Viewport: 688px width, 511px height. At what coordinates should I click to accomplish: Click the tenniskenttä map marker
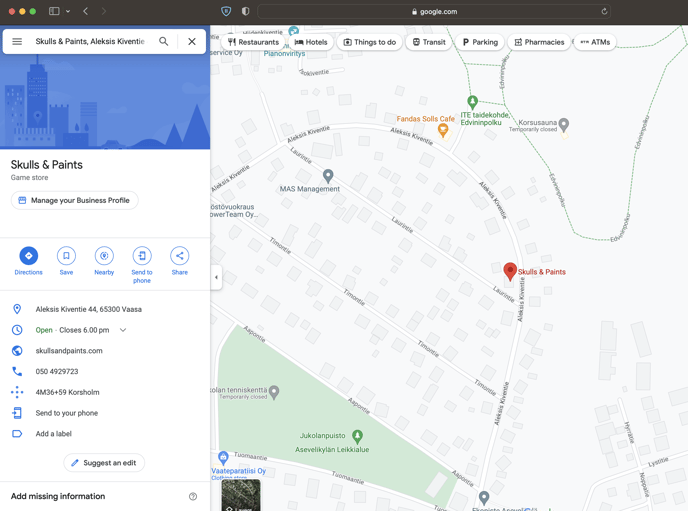[x=274, y=392]
